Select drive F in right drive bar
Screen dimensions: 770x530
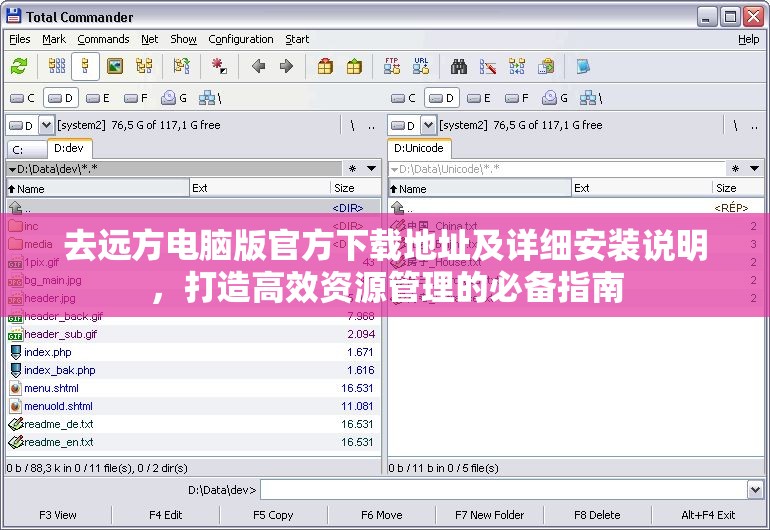[517, 98]
